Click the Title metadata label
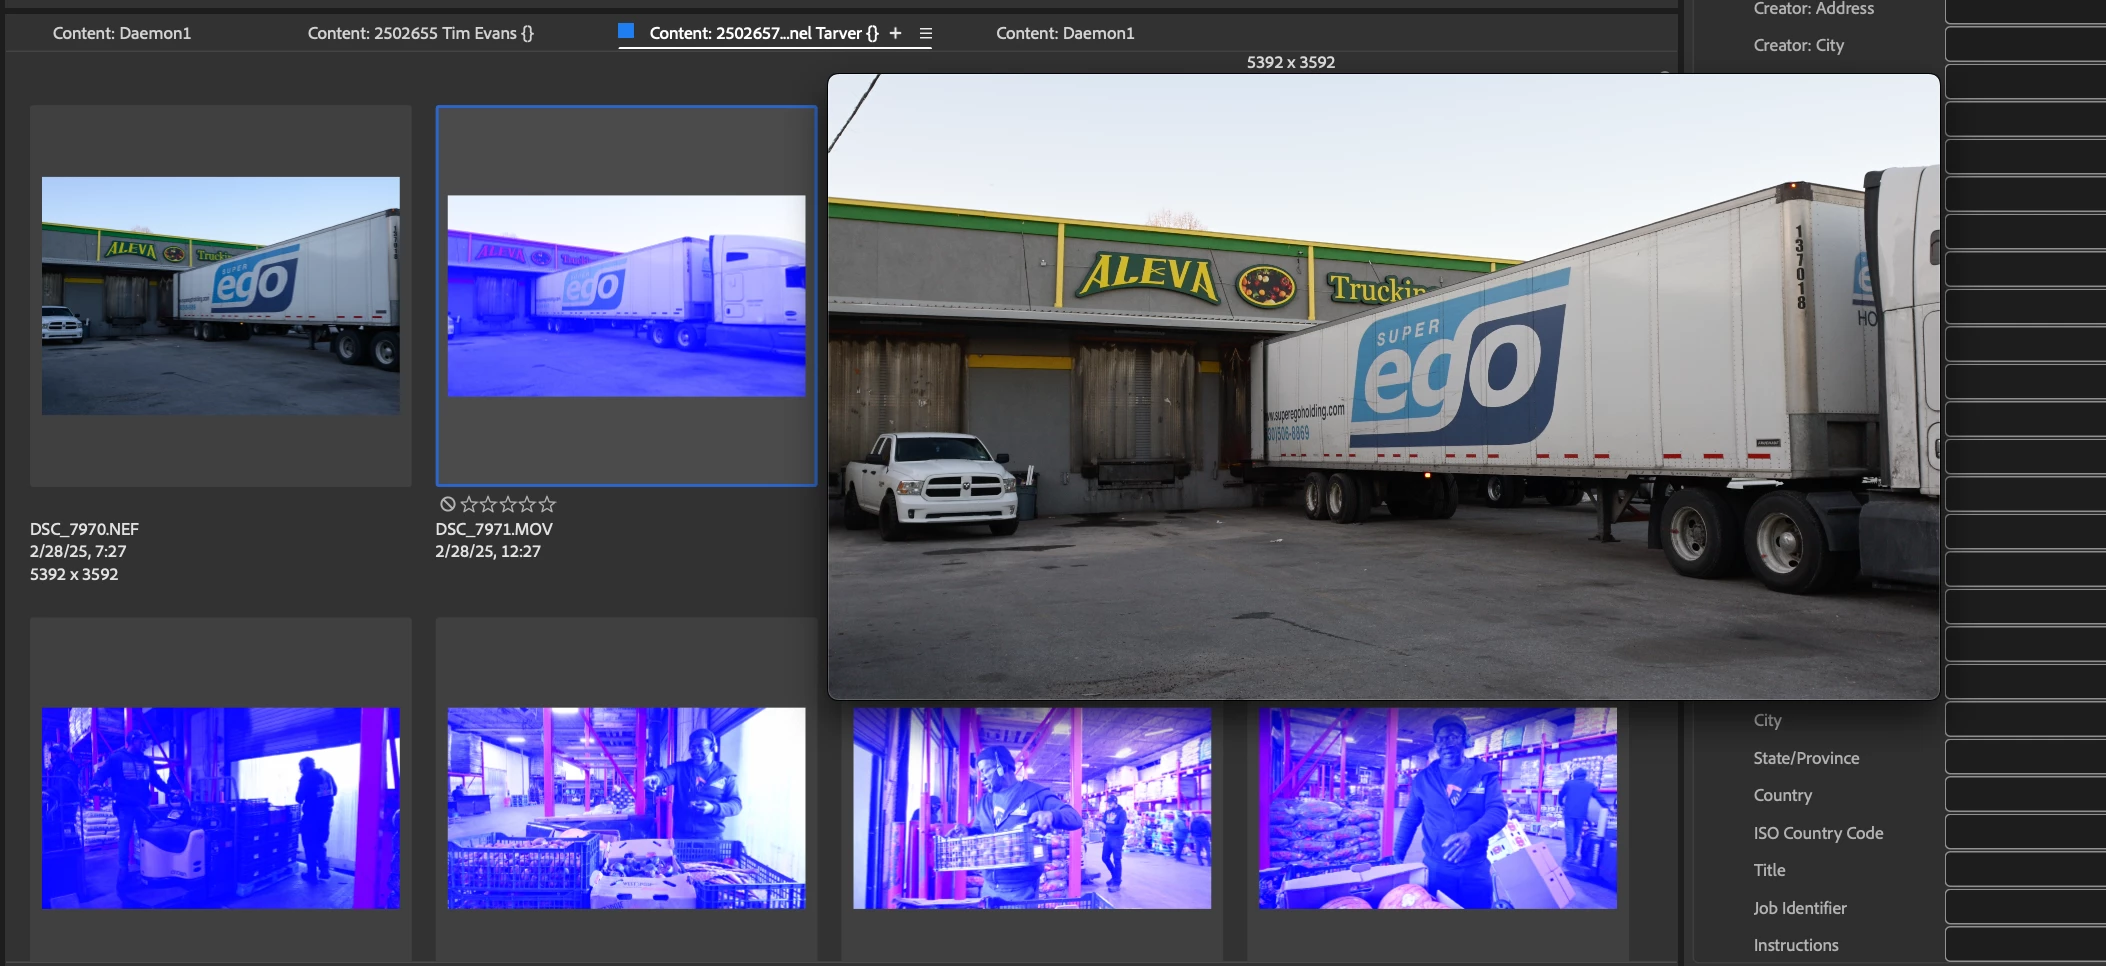This screenshot has height=966, width=2106. (1769, 870)
